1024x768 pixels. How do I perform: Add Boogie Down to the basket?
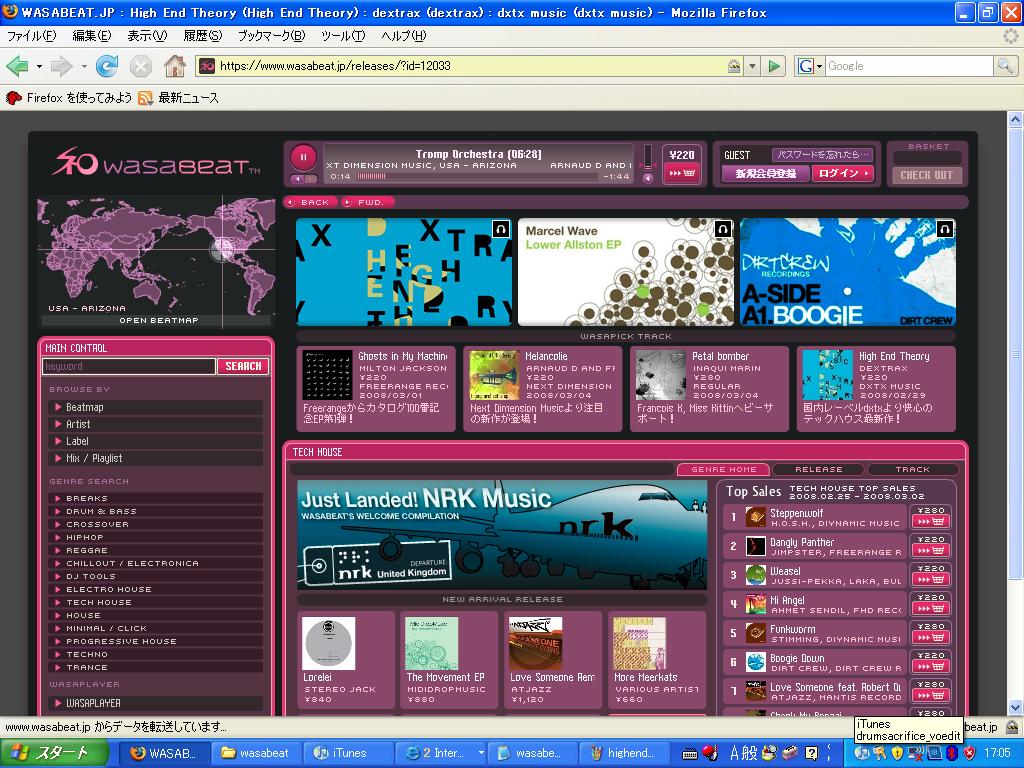pyautogui.click(x=931, y=666)
